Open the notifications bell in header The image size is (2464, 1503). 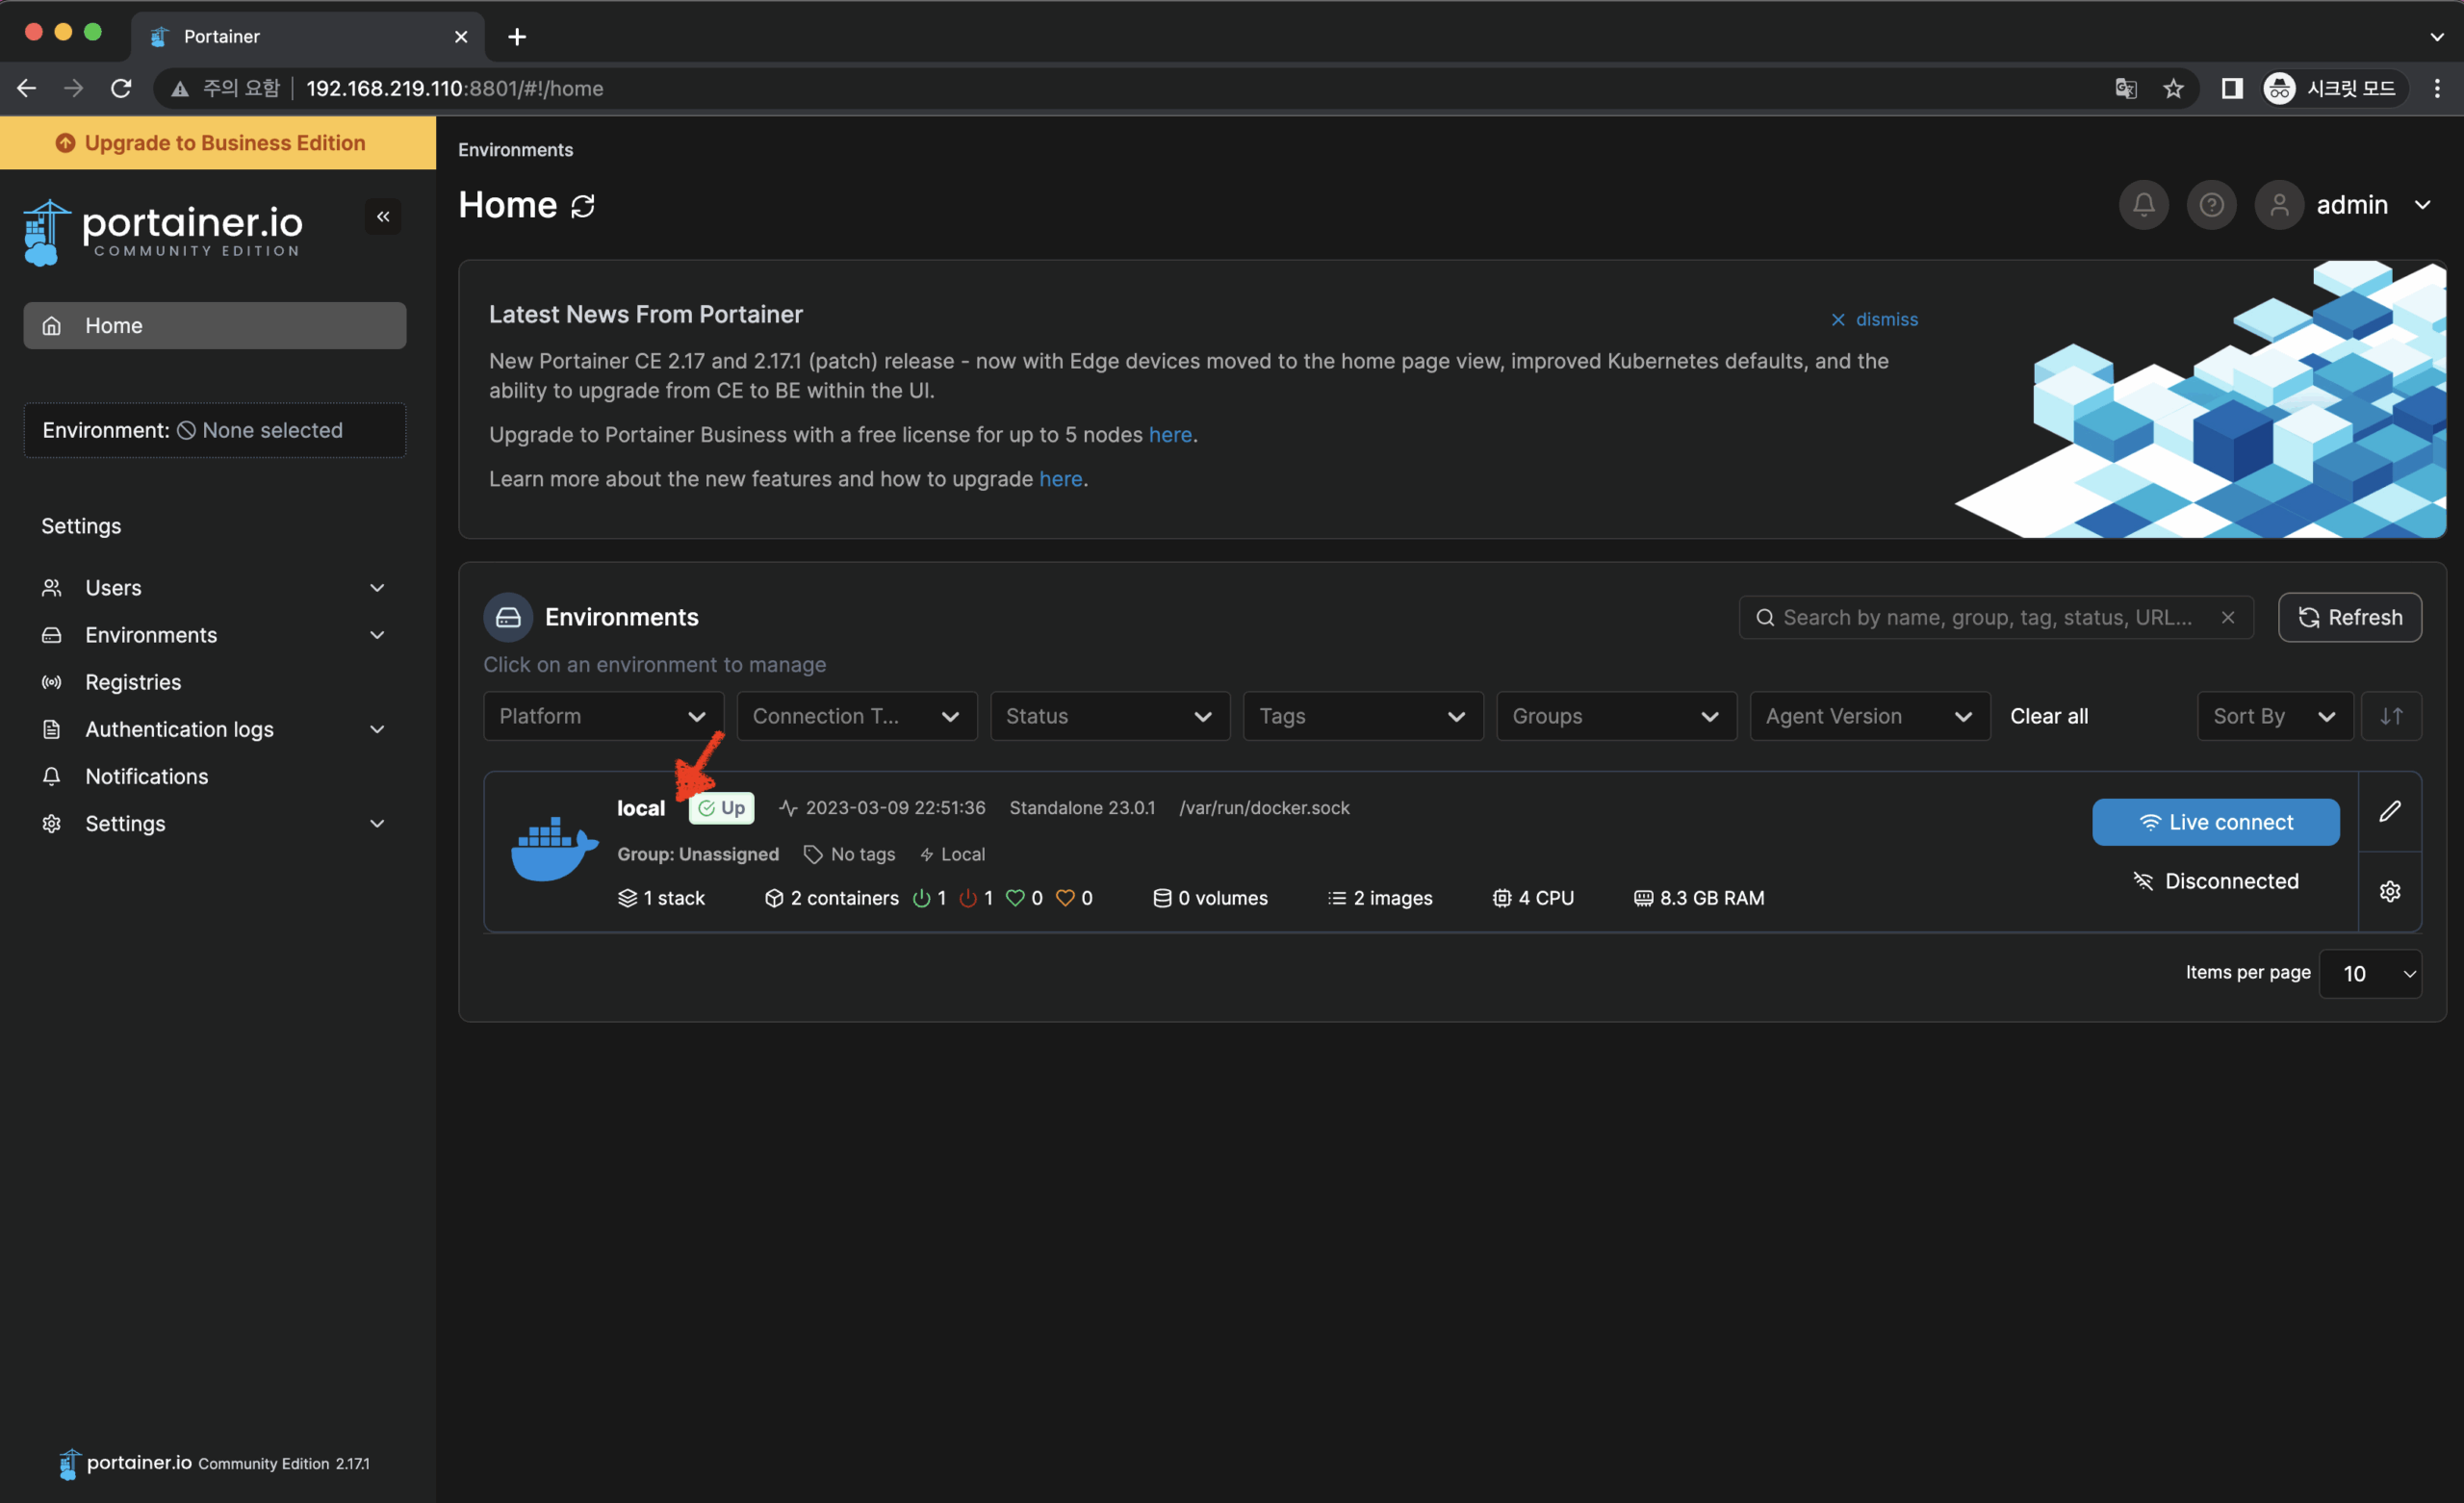2143,205
